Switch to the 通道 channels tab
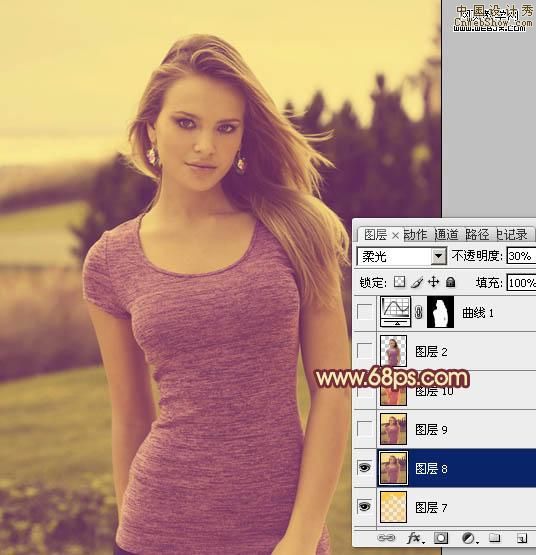Screen dimensions: 536x555 446,234
